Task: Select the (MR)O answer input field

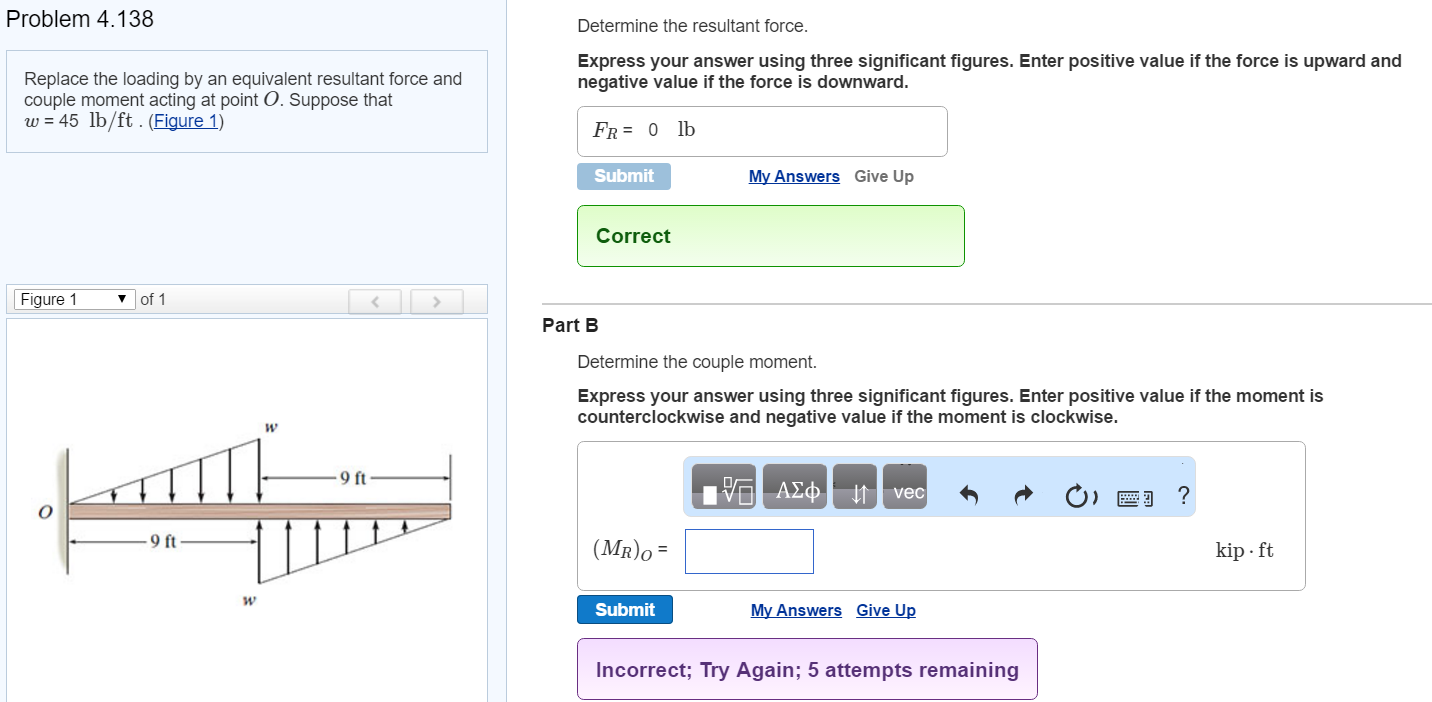Action: 748,551
